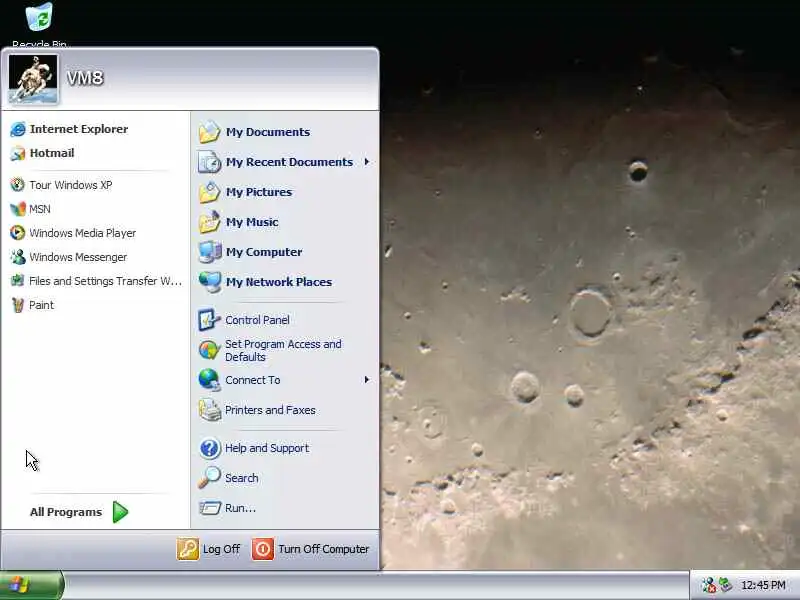Click the Help and Support label
Viewport: 800px width, 600px height.
pos(267,448)
